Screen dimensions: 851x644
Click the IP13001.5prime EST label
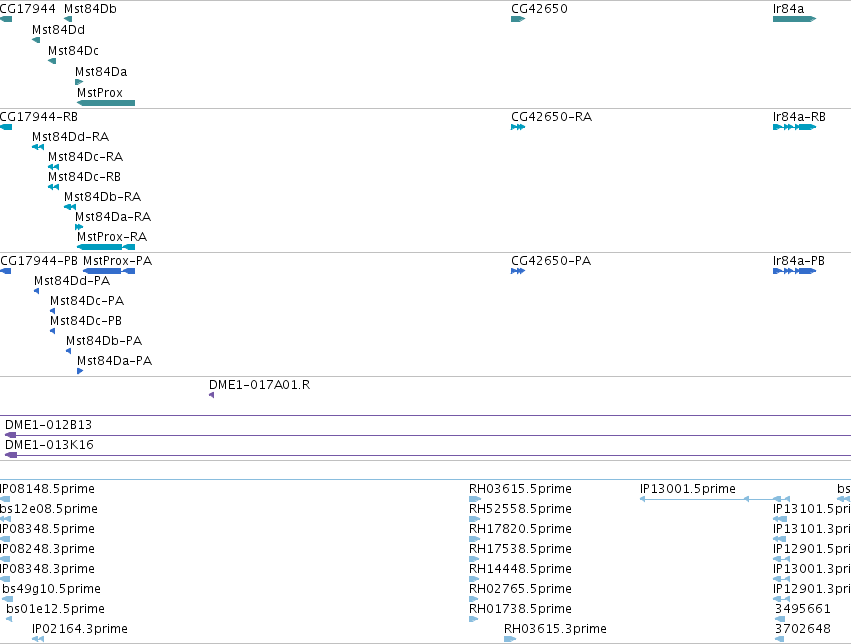click(x=688, y=489)
